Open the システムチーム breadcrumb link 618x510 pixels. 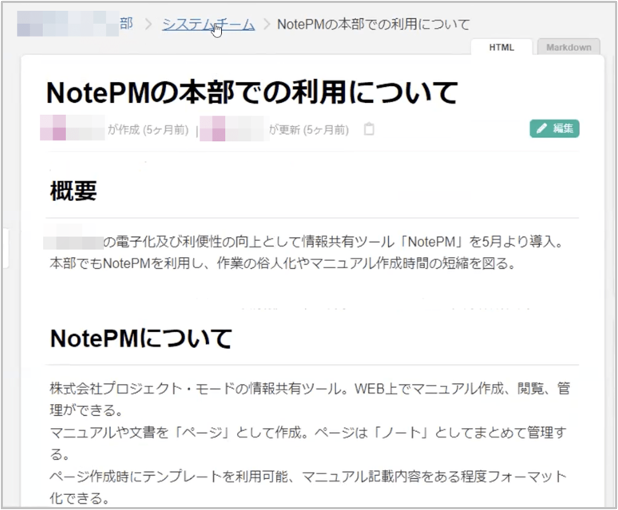pos(208,24)
